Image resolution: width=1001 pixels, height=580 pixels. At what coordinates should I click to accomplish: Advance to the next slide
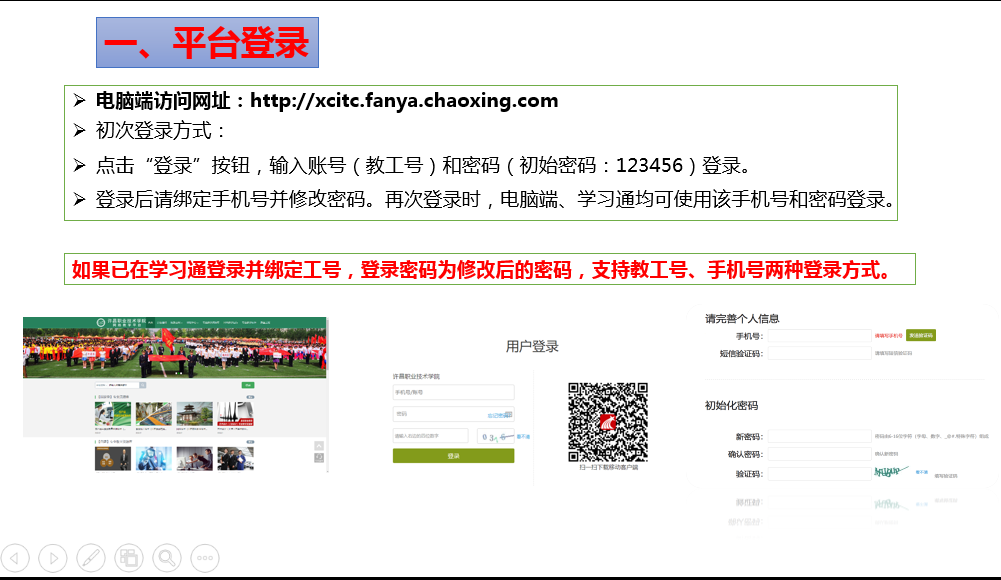[53, 558]
